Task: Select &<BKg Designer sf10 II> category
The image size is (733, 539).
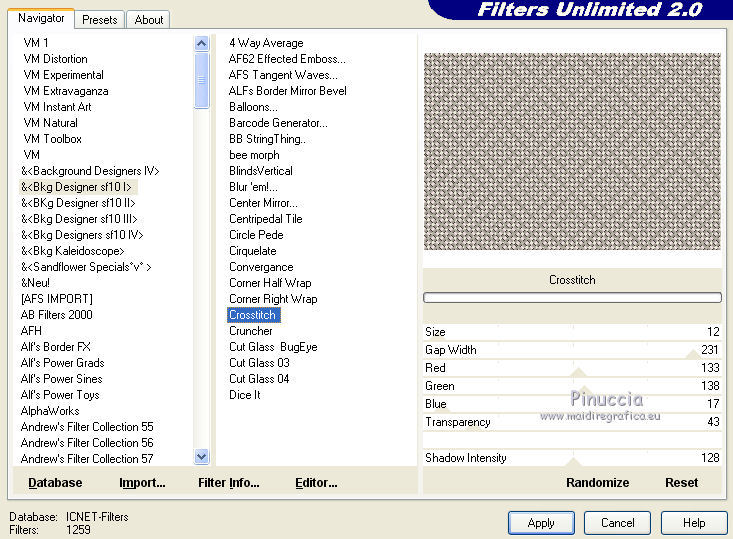Action: [x=78, y=203]
